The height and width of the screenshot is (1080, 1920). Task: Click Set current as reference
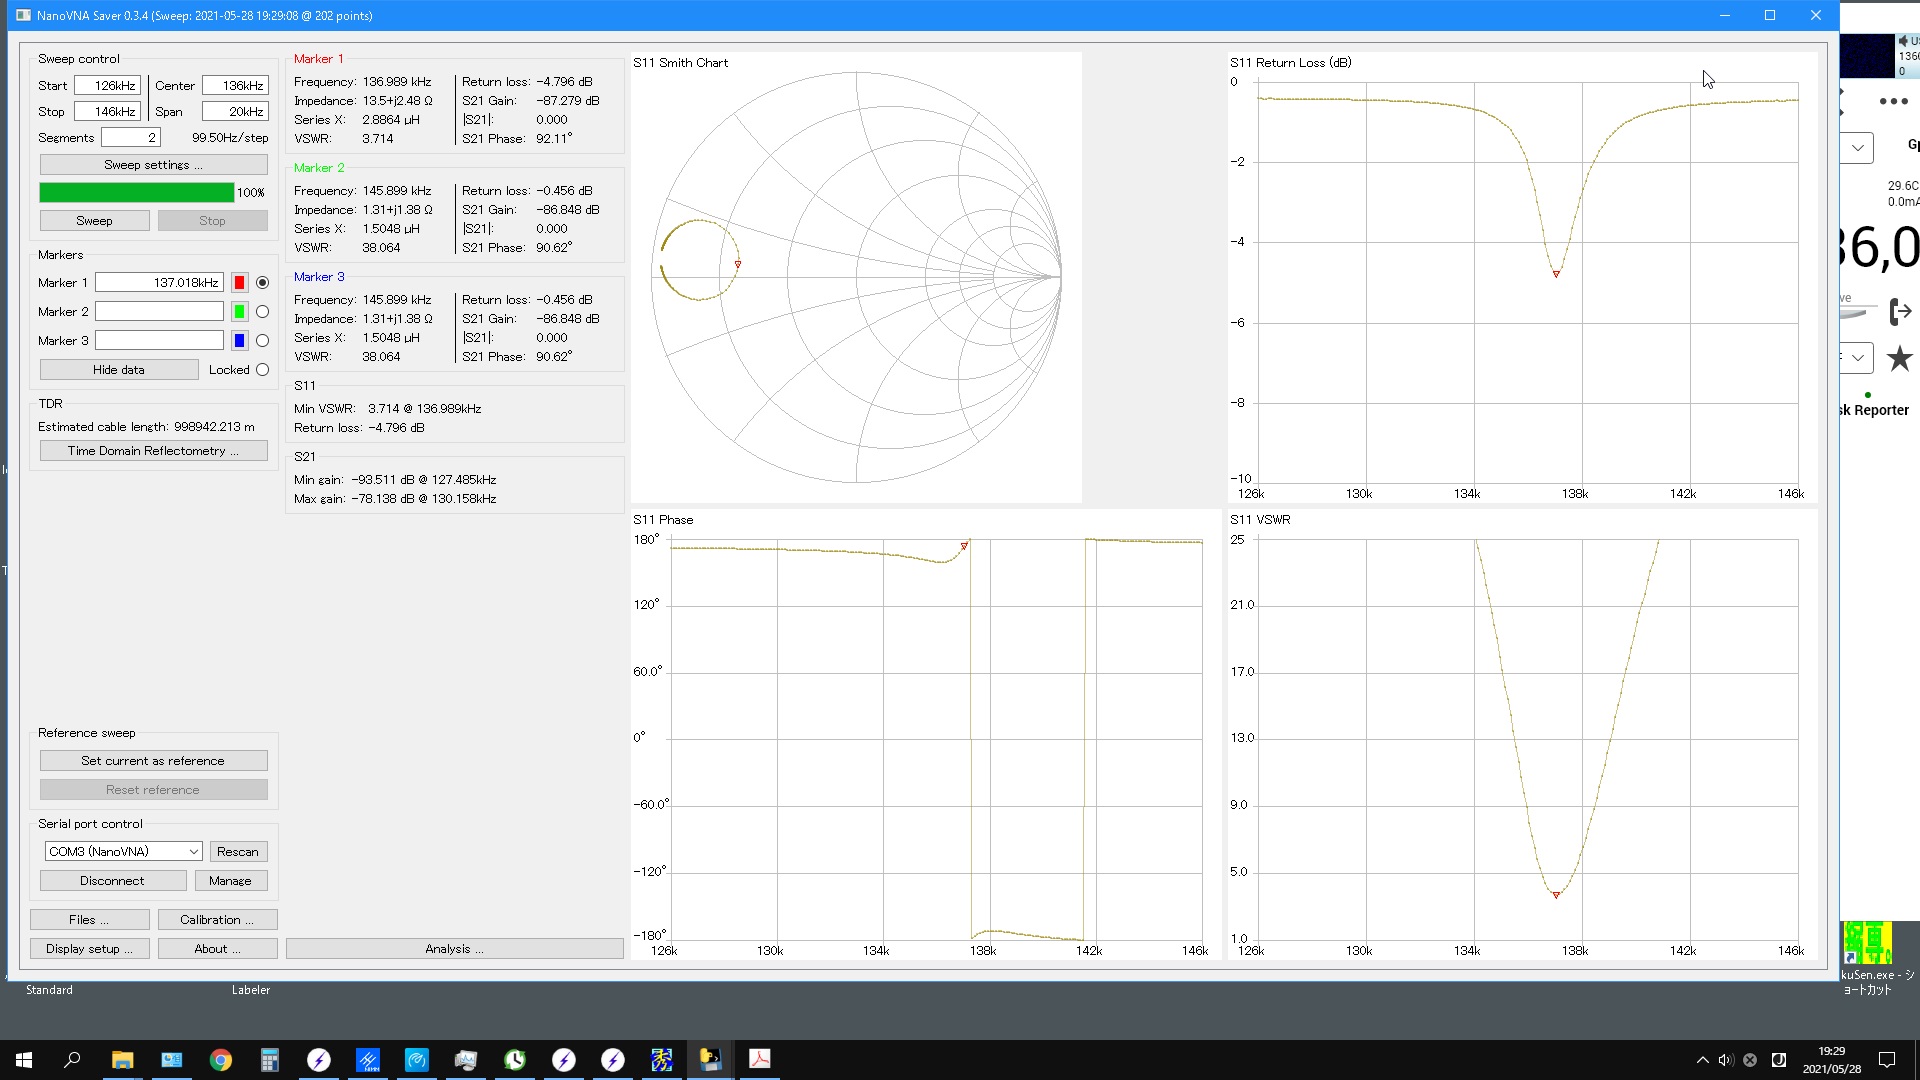click(153, 761)
